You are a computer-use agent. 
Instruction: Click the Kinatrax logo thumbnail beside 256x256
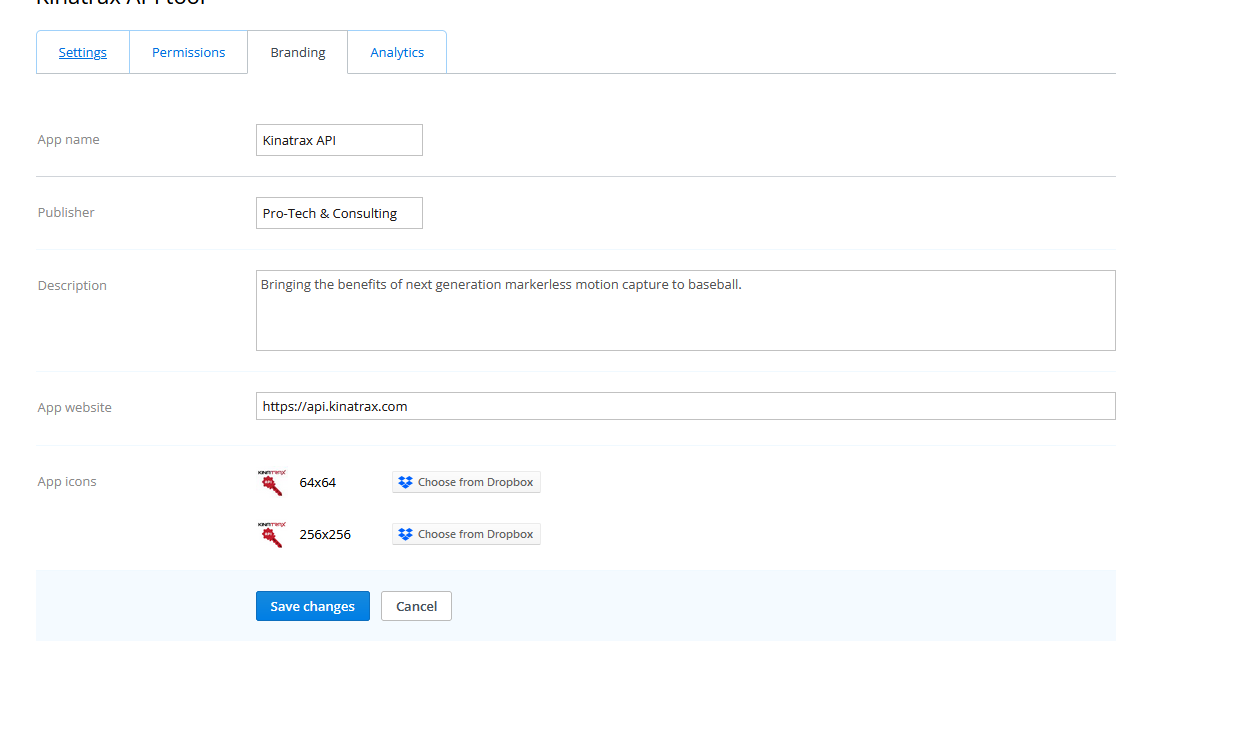coord(271,534)
